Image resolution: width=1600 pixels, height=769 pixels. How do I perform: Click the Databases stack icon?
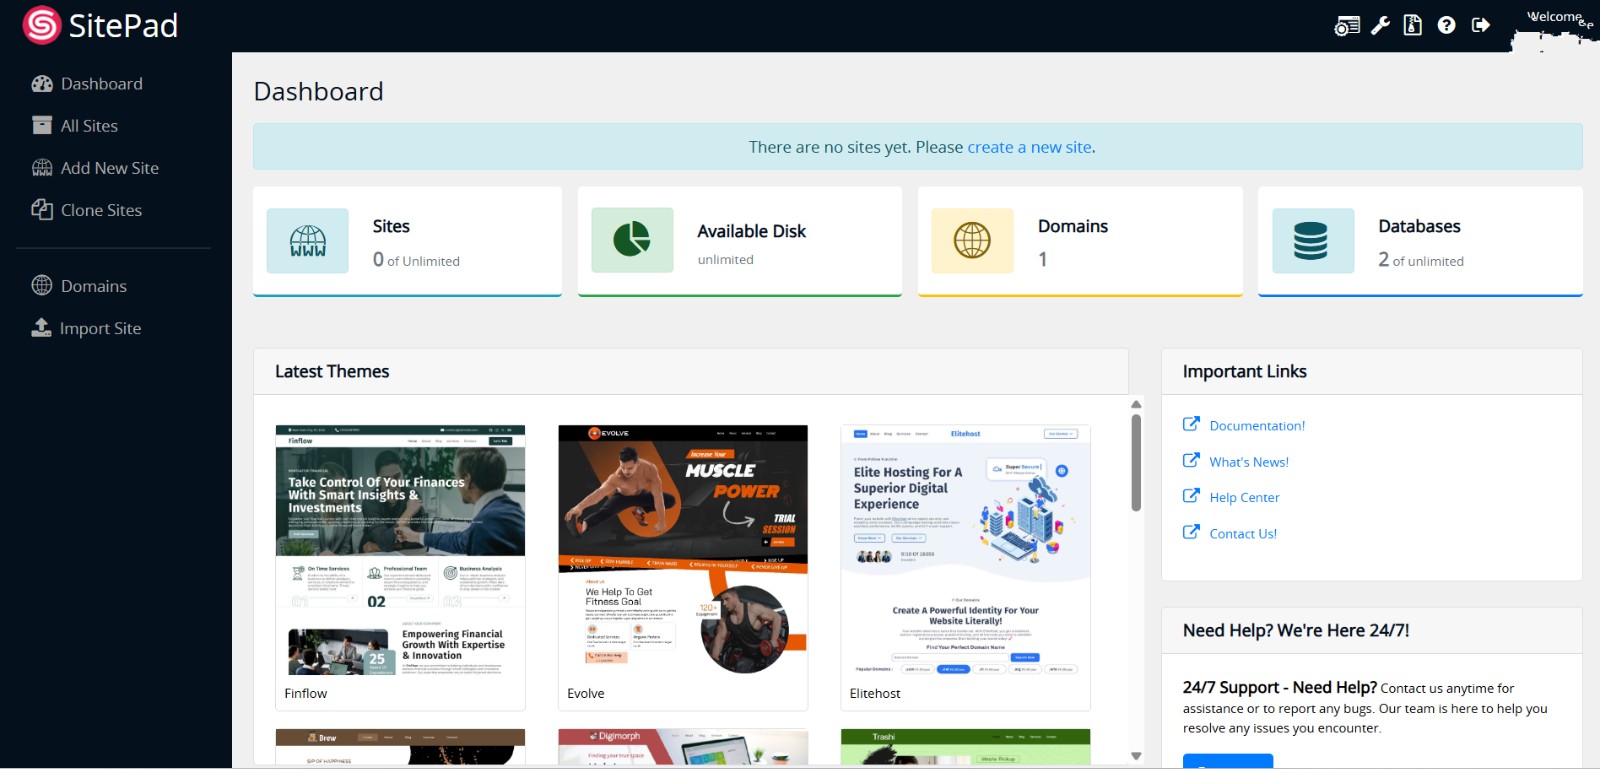(1311, 241)
